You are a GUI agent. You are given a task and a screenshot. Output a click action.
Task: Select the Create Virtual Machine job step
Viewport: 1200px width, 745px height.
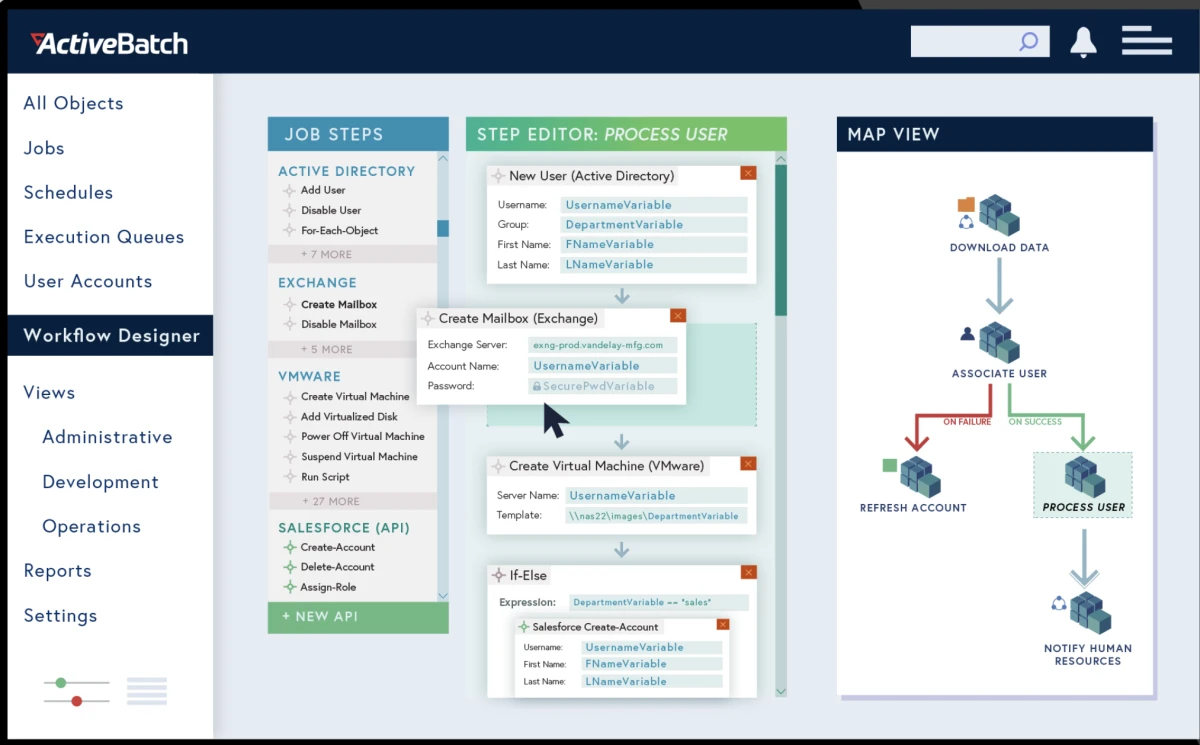tap(355, 396)
